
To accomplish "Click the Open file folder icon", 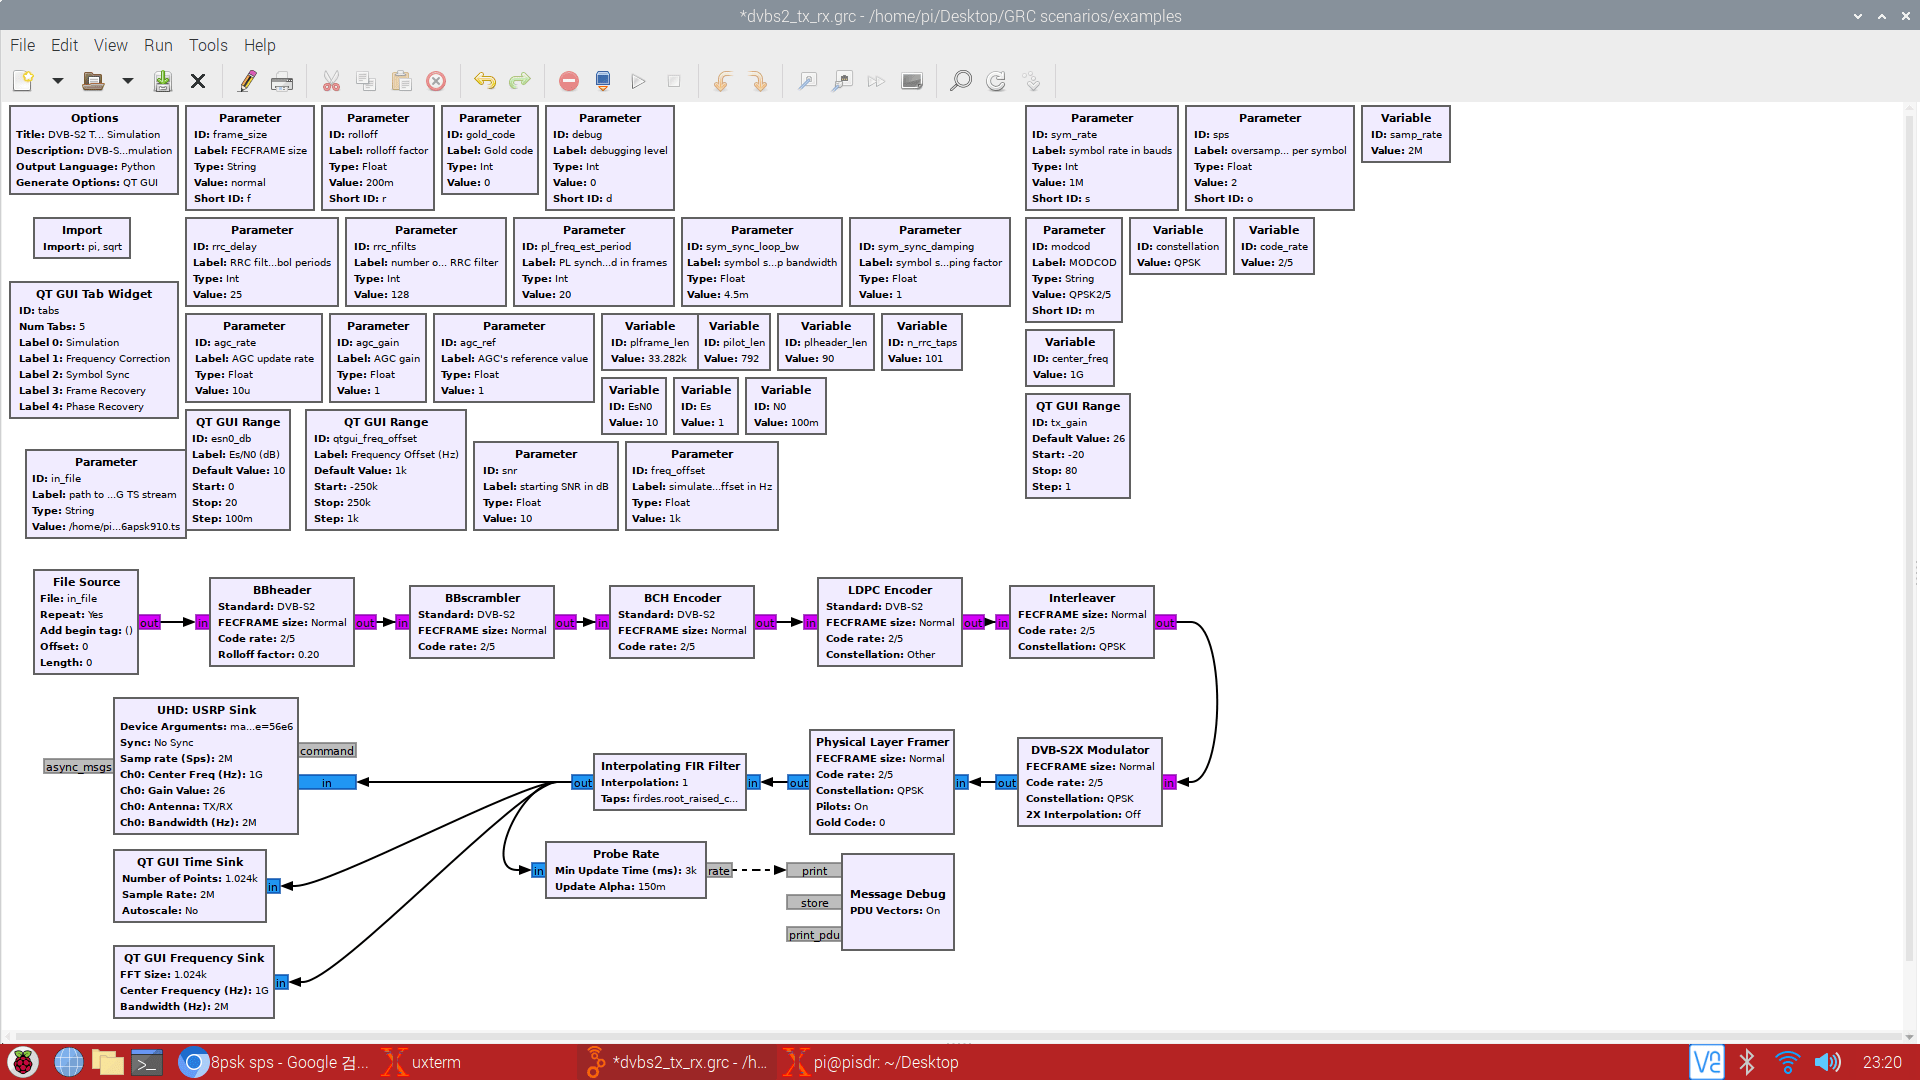I will pos(93,81).
